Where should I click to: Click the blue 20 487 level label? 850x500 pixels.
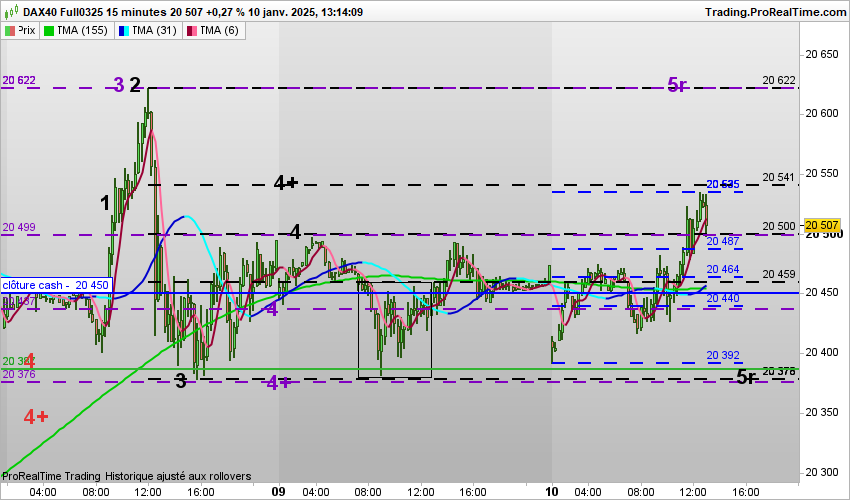coord(723,241)
